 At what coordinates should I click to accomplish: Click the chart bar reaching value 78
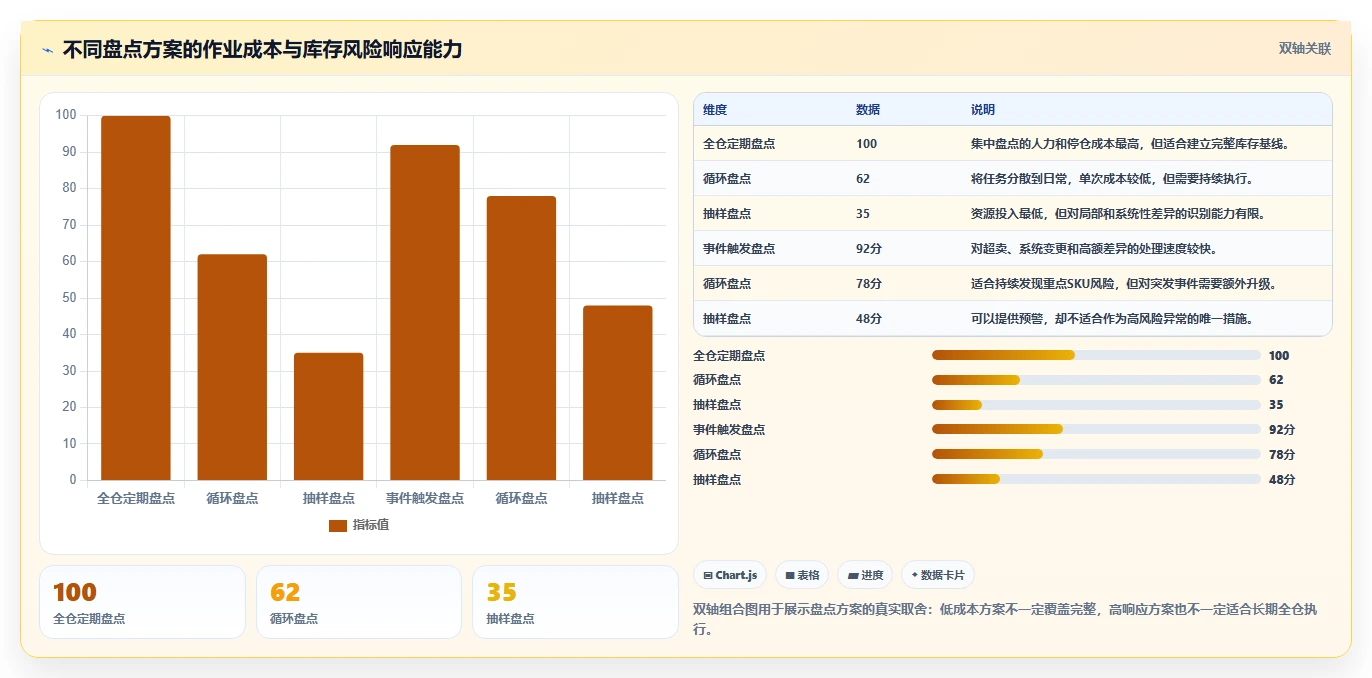(x=521, y=338)
